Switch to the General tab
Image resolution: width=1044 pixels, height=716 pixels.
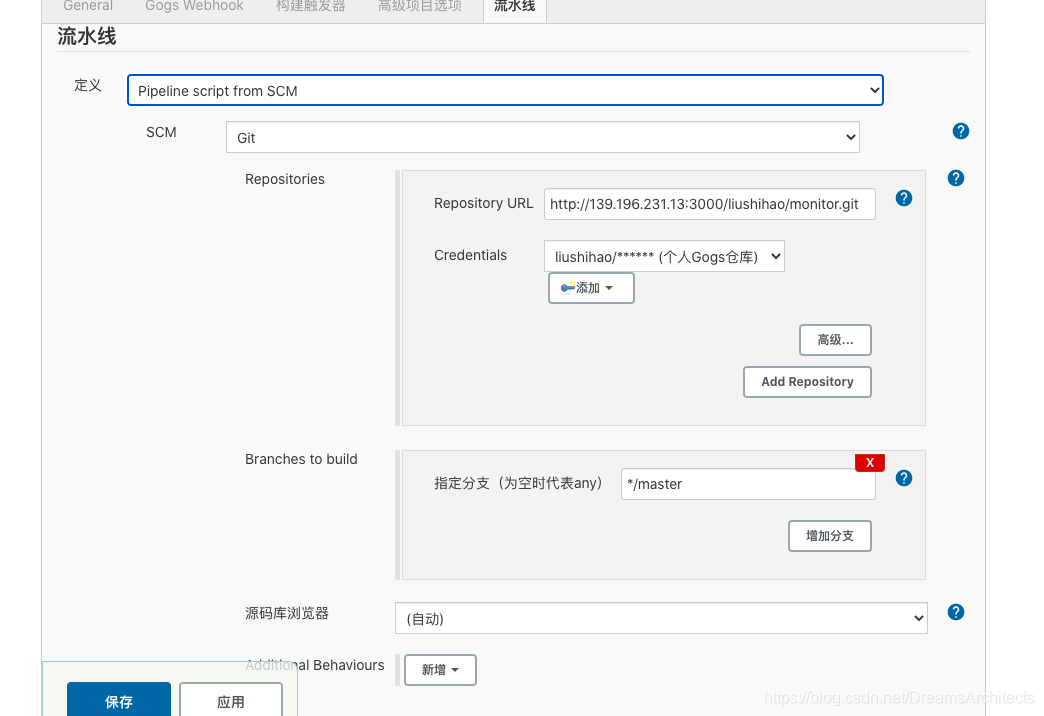pyautogui.click(x=87, y=6)
